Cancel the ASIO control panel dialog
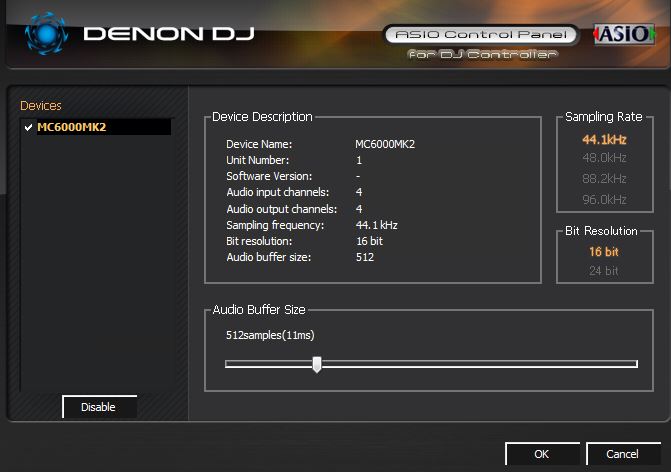The image size is (671, 472). [623, 454]
